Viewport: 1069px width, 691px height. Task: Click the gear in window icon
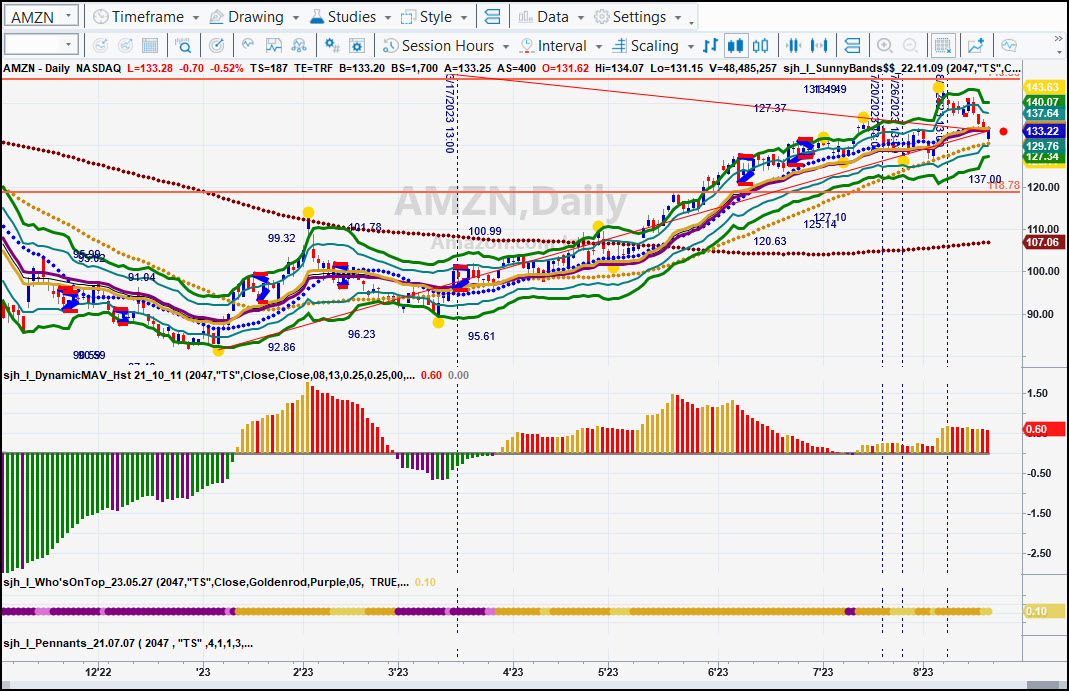[x=357, y=46]
